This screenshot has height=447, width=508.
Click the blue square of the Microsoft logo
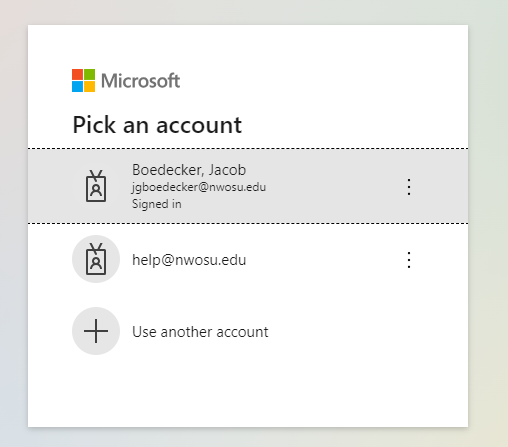coord(77,86)
